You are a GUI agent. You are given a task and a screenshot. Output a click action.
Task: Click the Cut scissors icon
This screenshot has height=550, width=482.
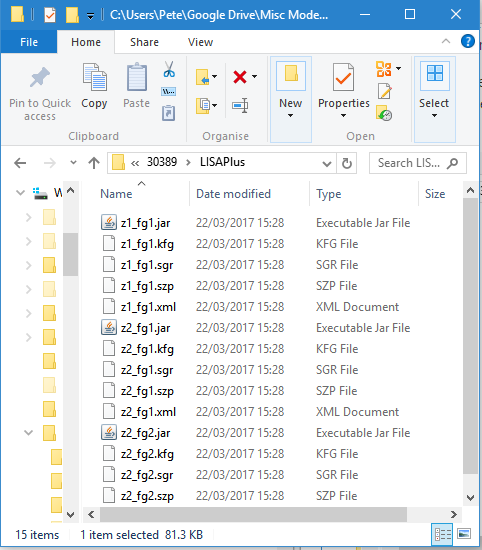(169, 69)
